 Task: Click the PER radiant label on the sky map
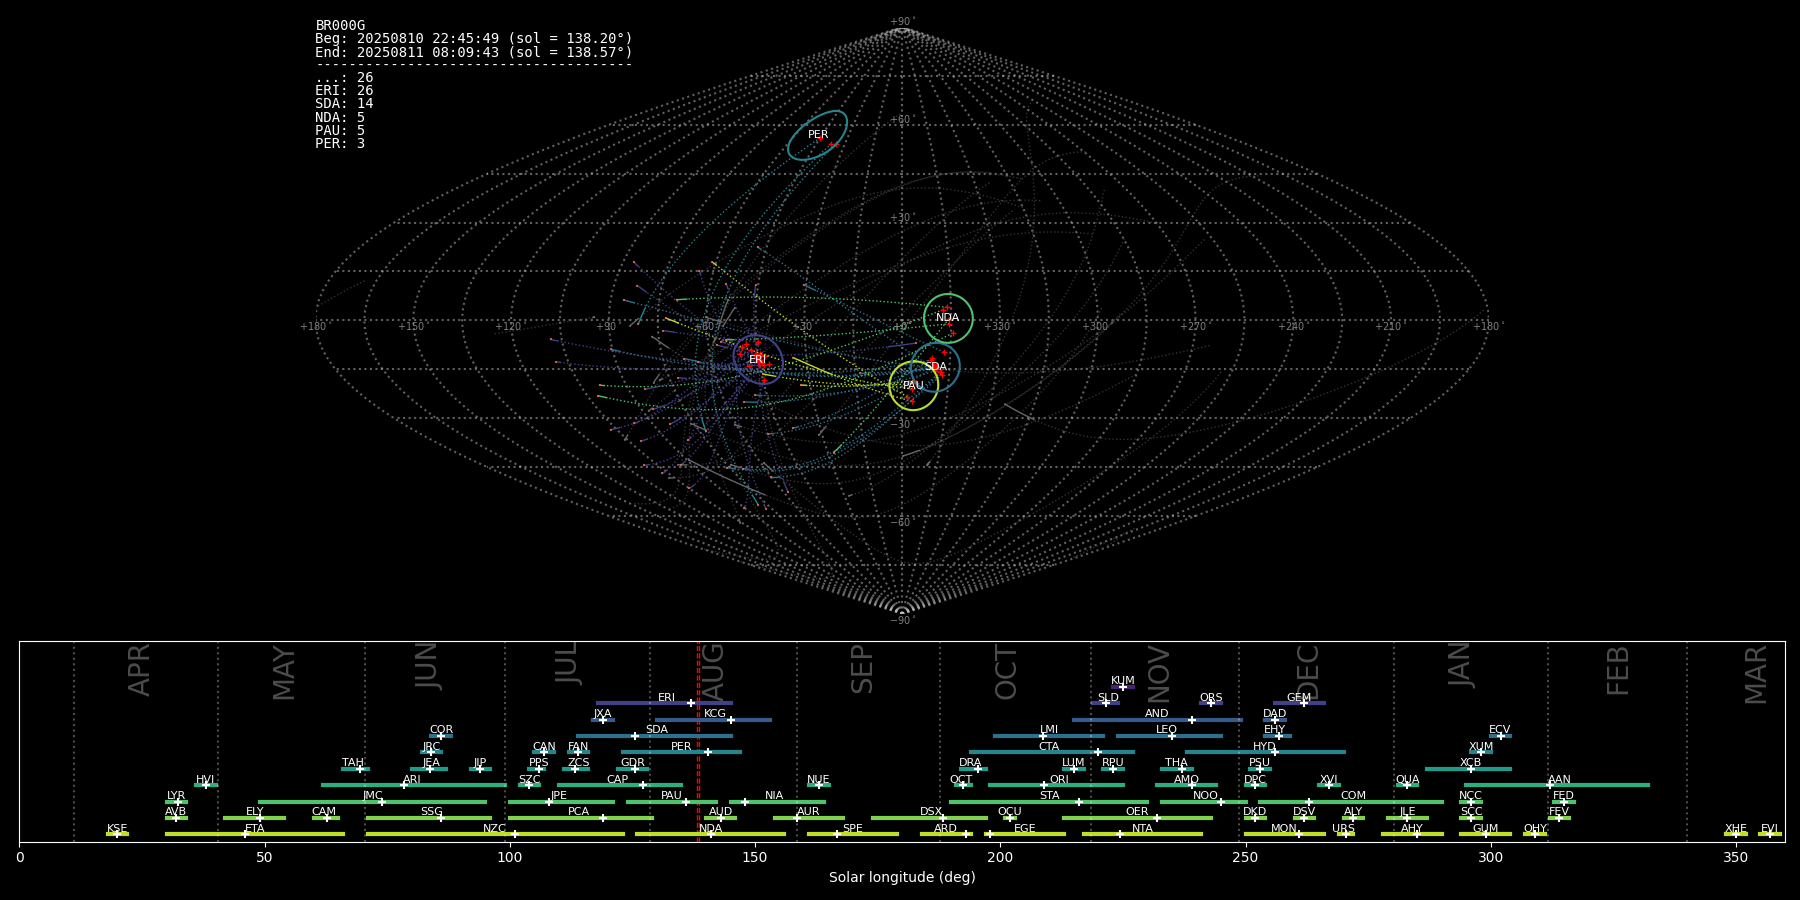click(818, 135)
